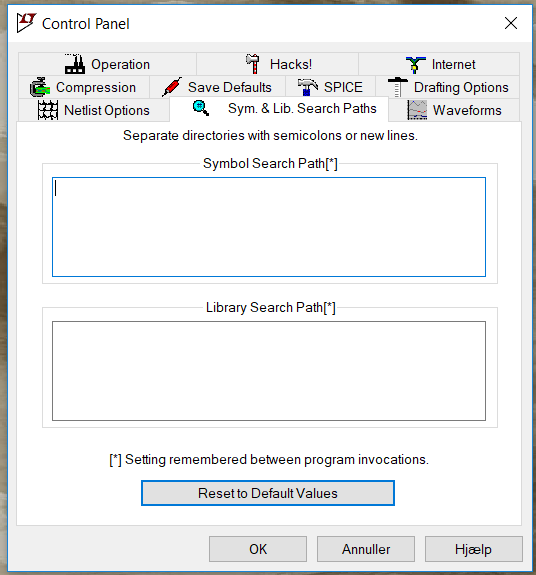Click the factory icon on Operation tab
This screenshot has width=536, height=575.
pyautogui.click(x=75, y=64)
